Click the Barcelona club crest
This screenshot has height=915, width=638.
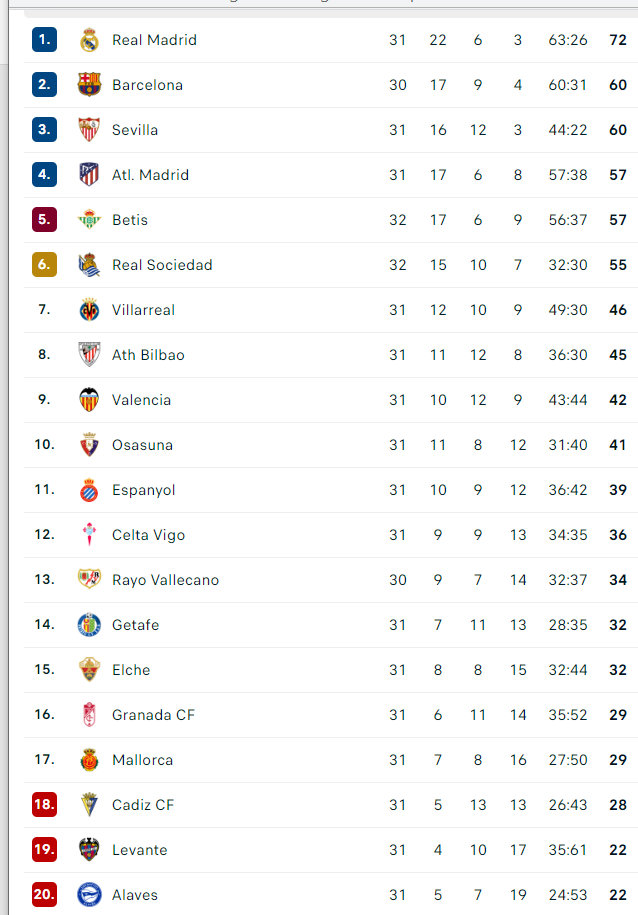tap(89, 85)
